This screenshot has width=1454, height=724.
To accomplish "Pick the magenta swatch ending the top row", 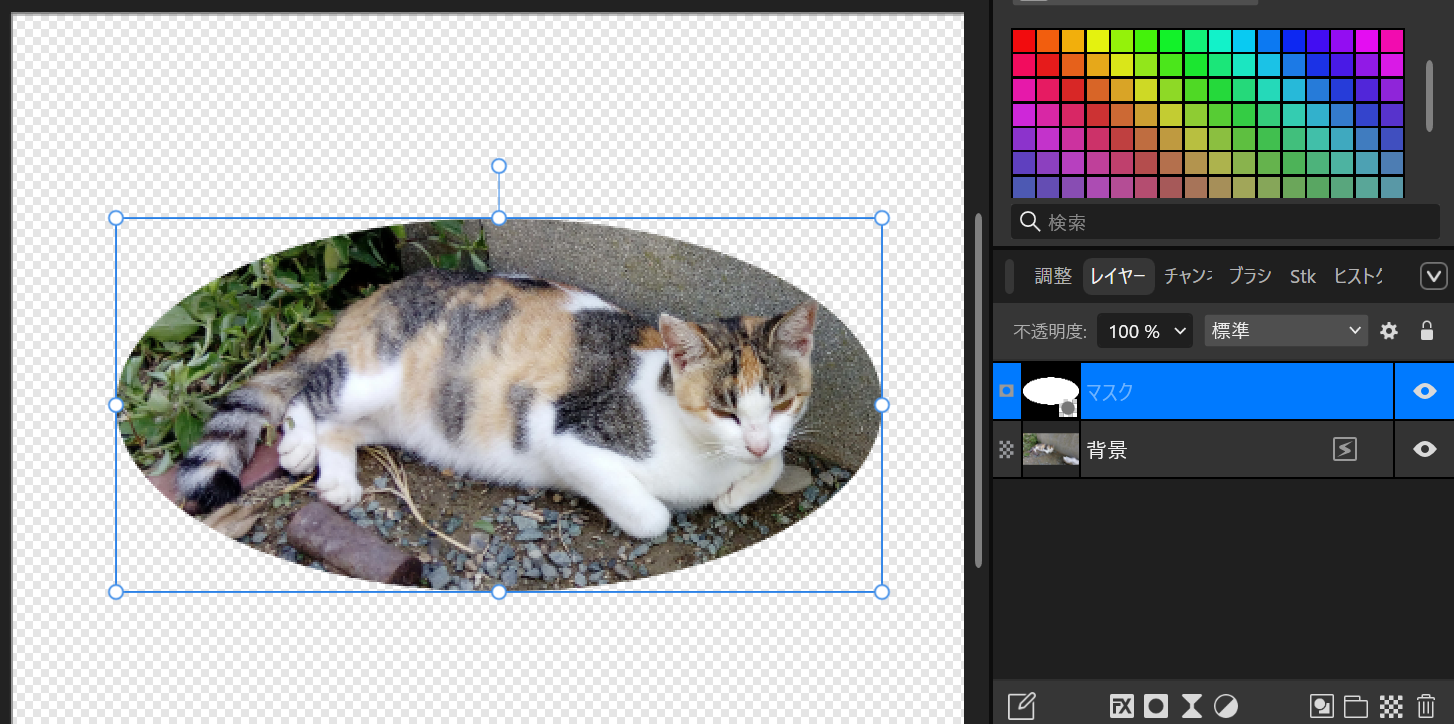I will [x=1392, y=41].
